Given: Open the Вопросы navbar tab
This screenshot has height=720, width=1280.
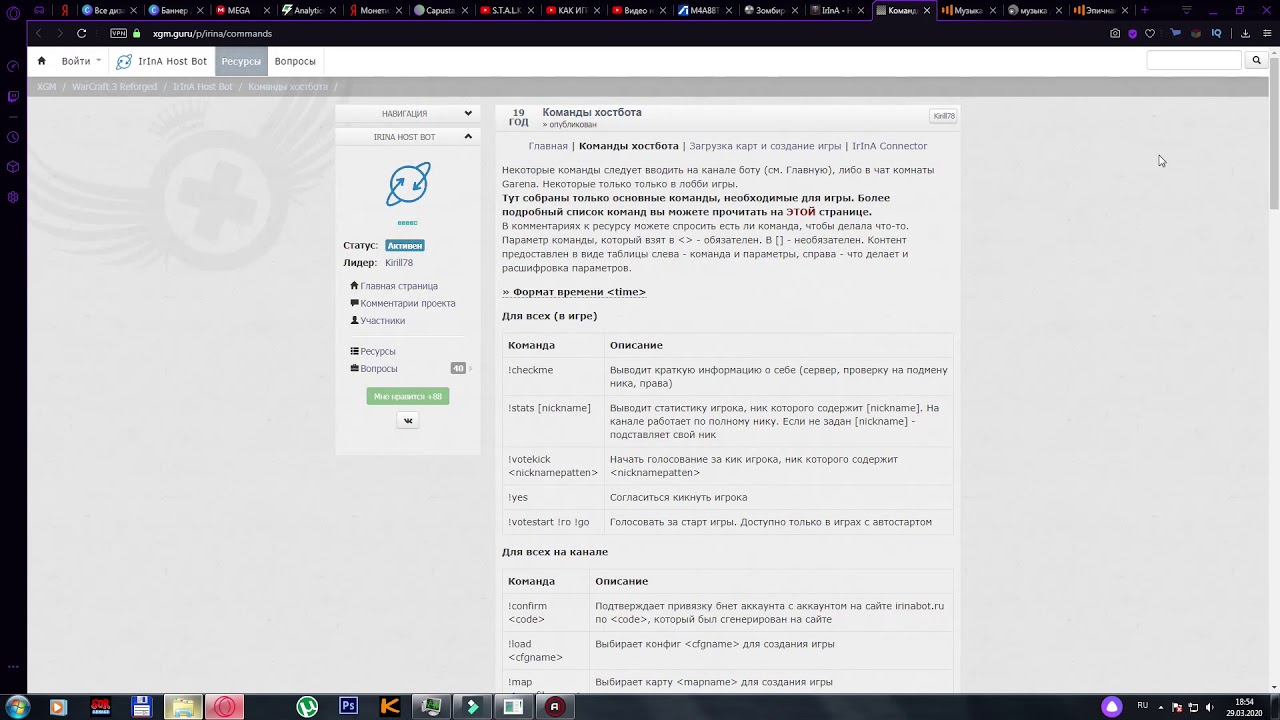Looking at the screenshot, I should click(x=295, y=61).
